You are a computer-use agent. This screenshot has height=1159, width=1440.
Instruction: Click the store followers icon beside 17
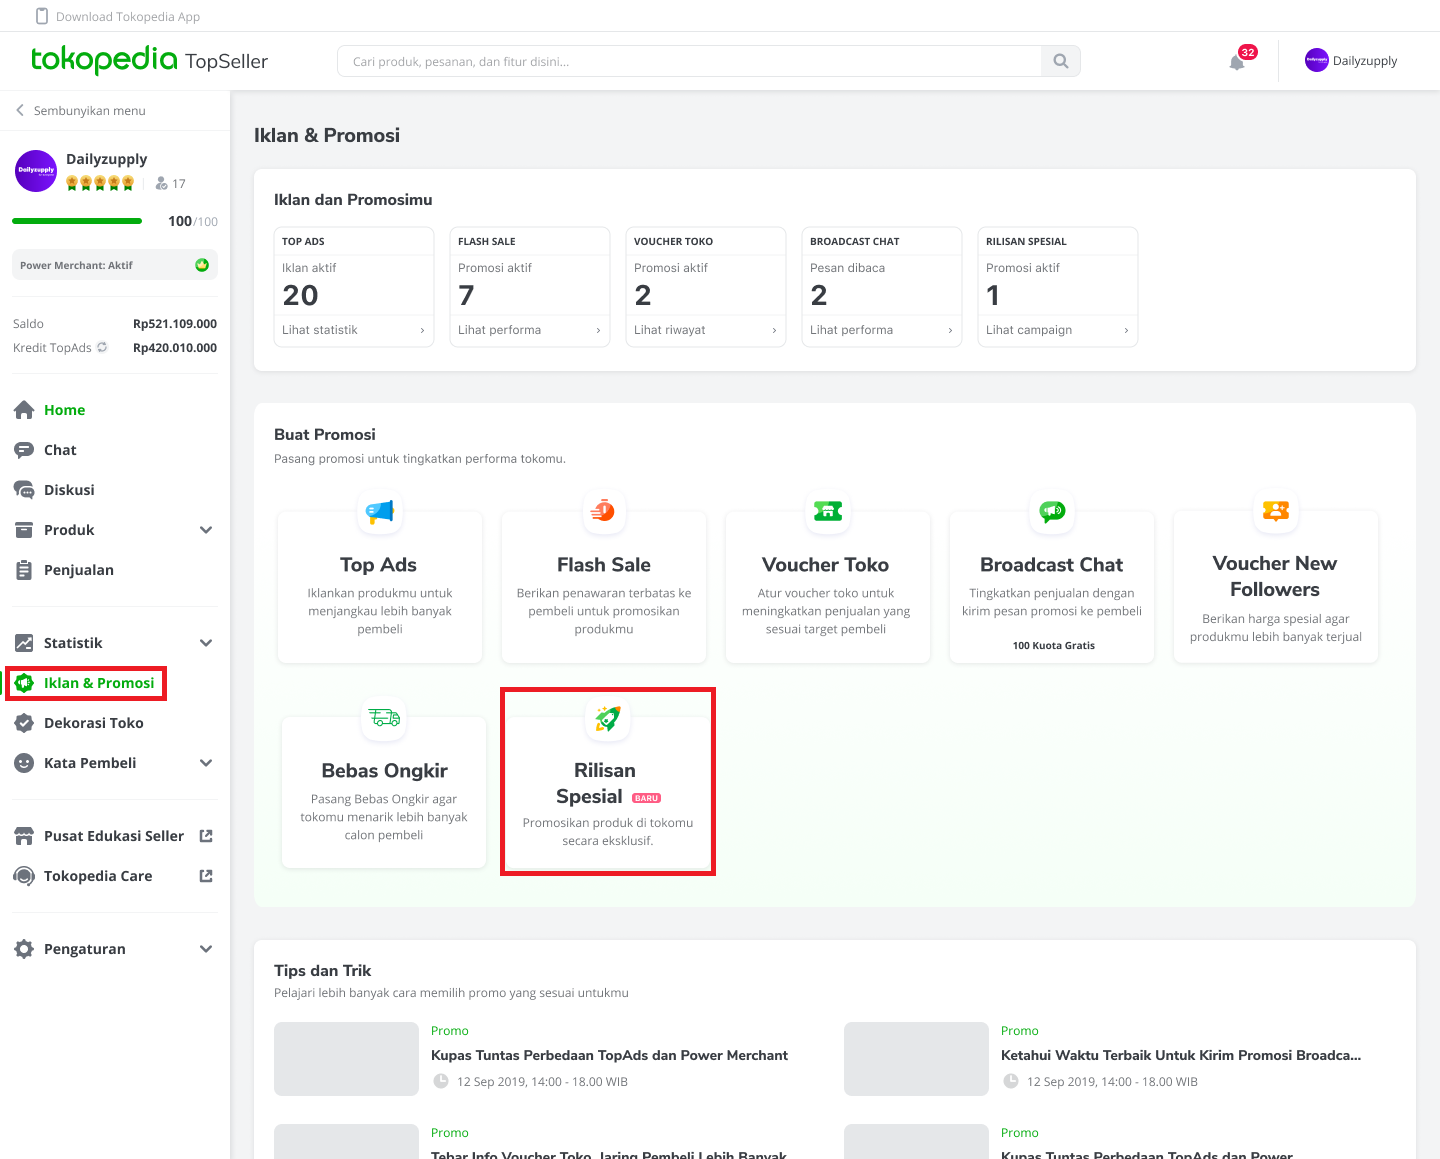click(162, 184)
